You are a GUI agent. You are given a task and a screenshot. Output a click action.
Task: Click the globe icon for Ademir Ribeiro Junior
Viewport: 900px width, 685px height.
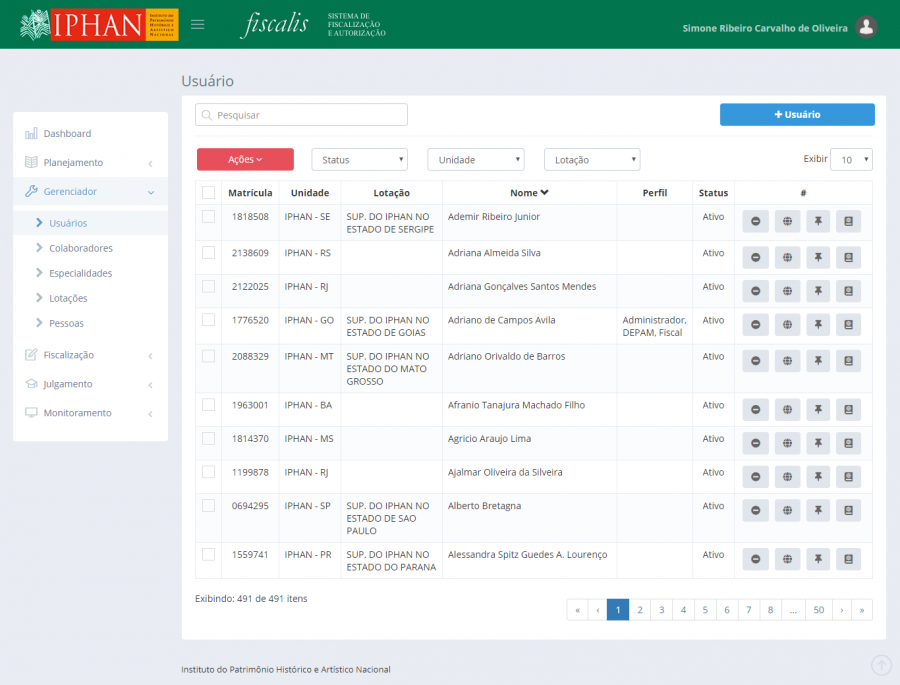(787, 222)
